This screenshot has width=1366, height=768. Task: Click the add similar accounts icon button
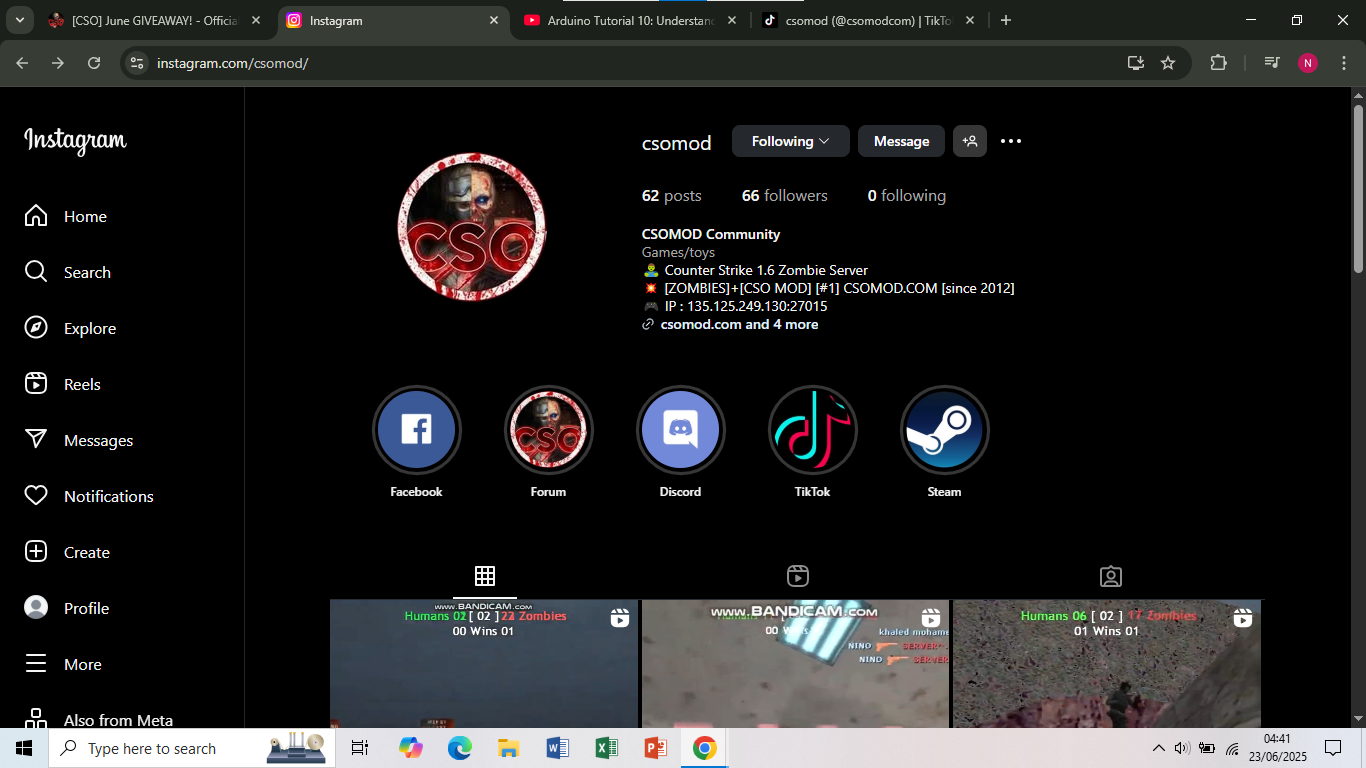pos(970,141)
